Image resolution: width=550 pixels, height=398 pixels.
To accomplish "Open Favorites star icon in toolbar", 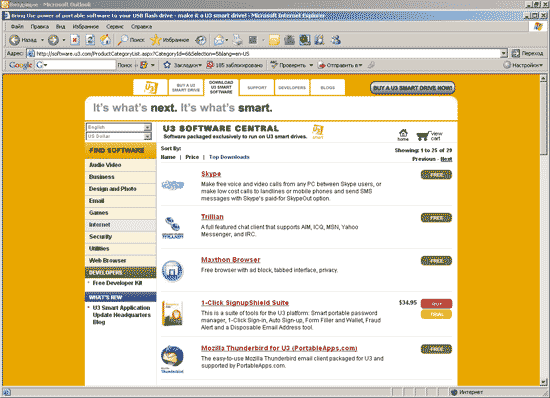I will 155,40.
